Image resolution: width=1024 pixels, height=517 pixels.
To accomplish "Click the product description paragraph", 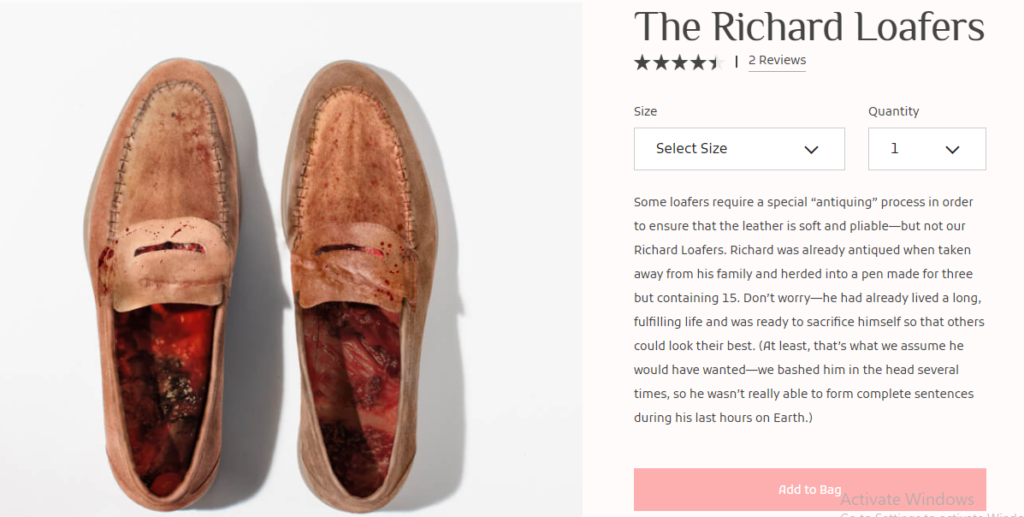I will [809, 310].
